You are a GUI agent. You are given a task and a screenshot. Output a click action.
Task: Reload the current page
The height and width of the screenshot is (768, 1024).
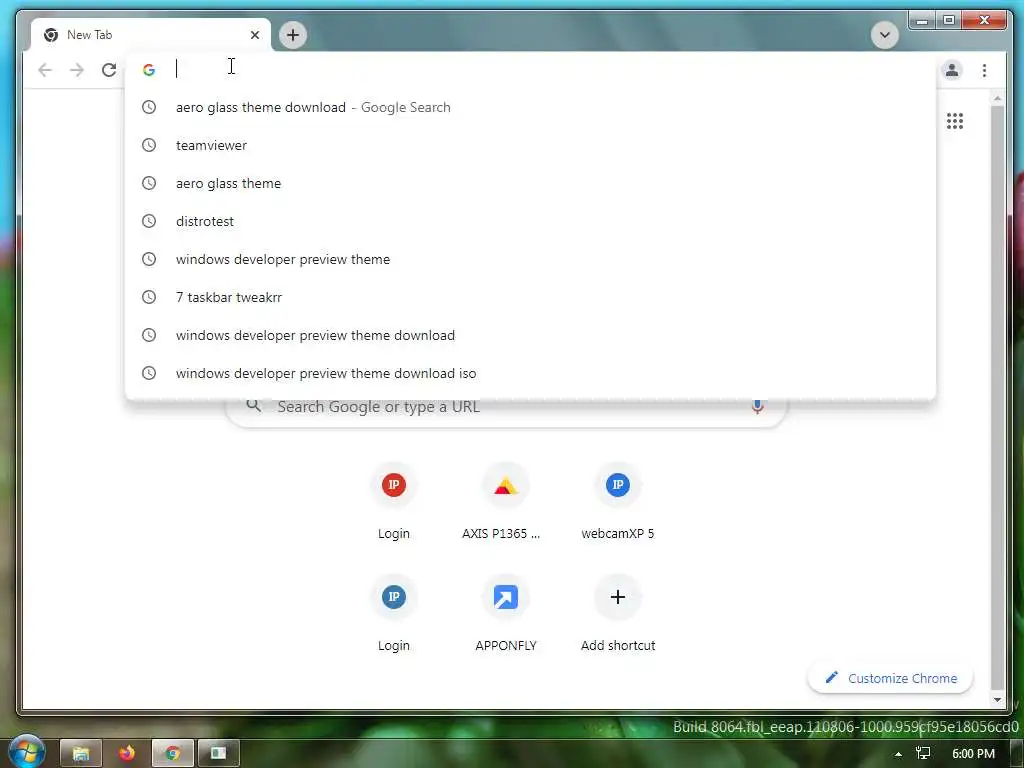click(x=109, y=70)
